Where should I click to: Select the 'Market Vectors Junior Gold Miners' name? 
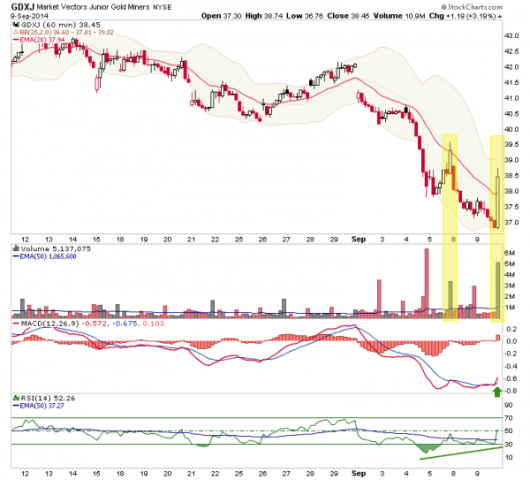[x=93, y=7]
